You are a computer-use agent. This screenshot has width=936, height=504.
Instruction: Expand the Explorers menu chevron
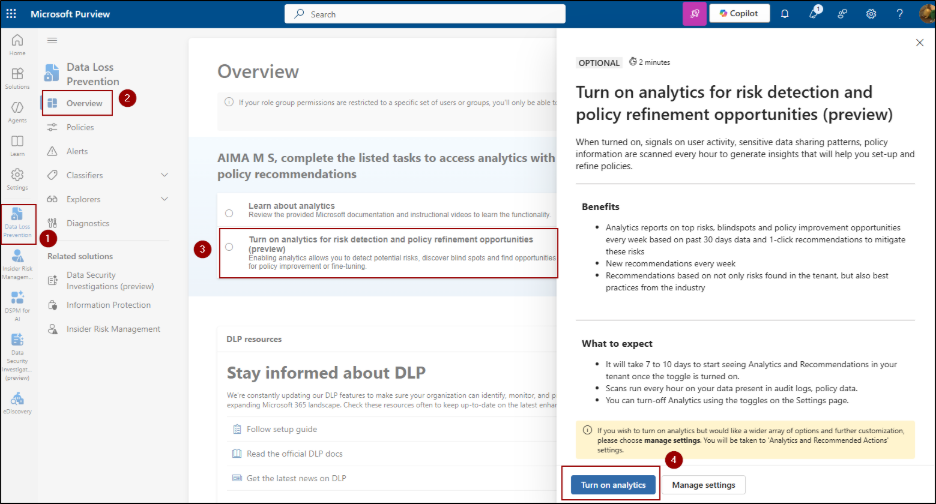point(164,199)
